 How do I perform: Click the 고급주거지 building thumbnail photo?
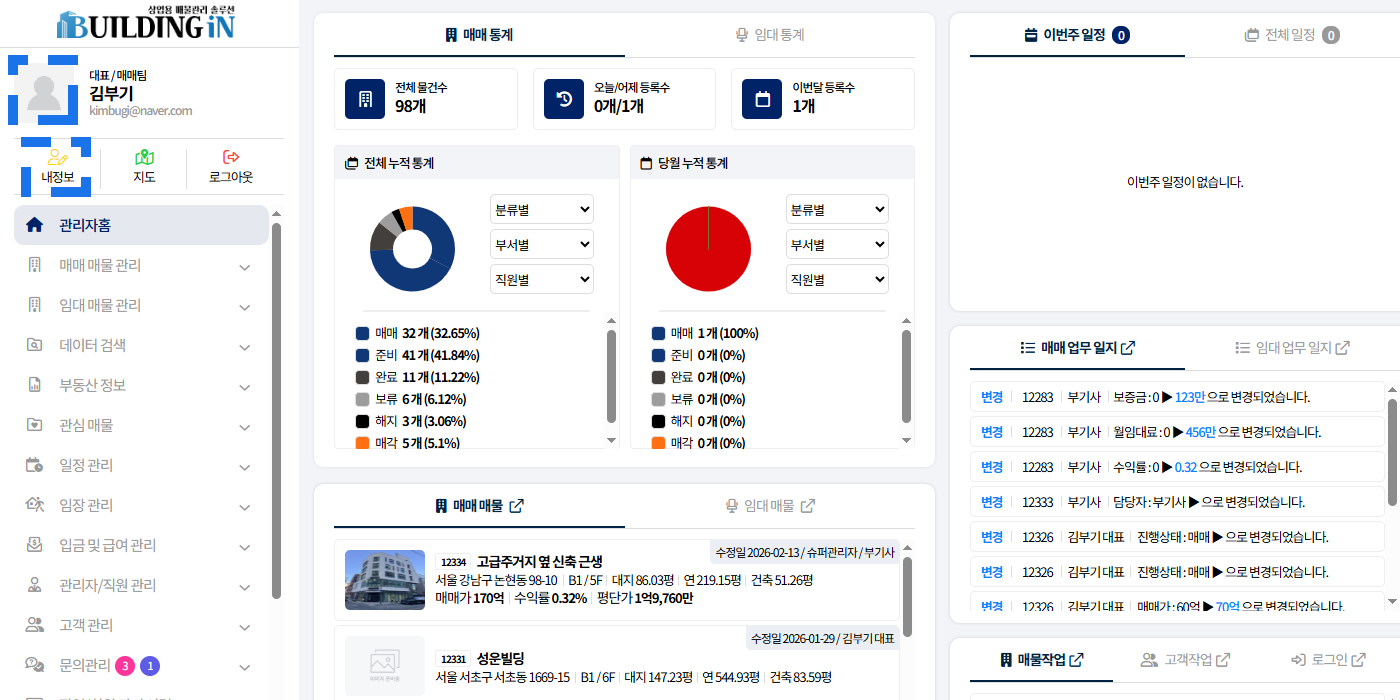pyautogui.click(x=385, y=580)
